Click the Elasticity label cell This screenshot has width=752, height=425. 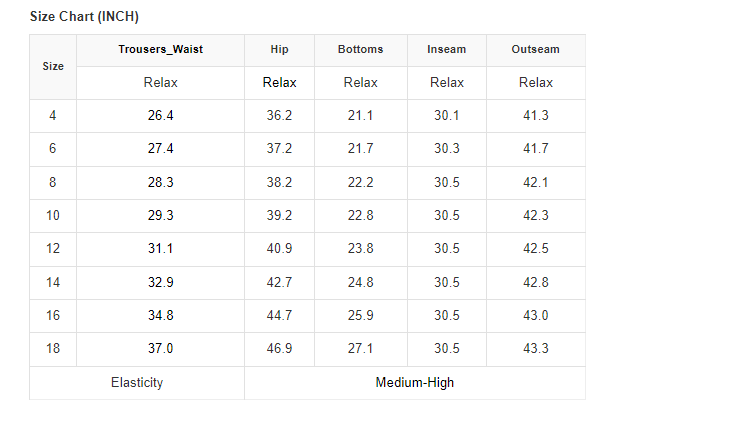coord(137,382)
